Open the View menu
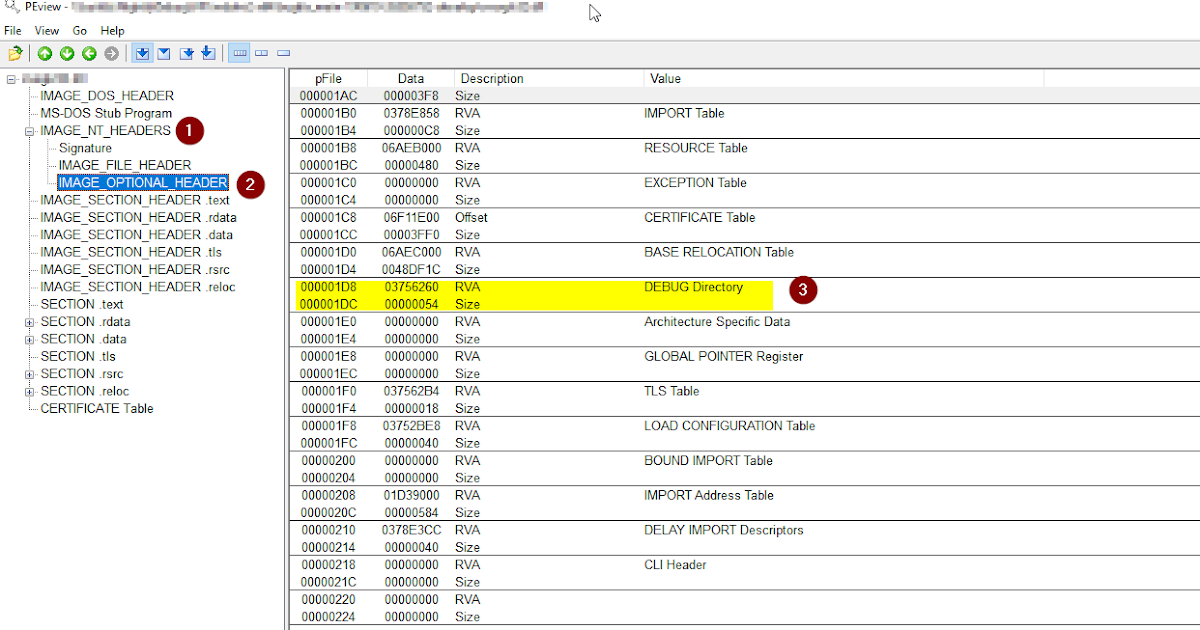1200x630 pixels. click(46, 30)
